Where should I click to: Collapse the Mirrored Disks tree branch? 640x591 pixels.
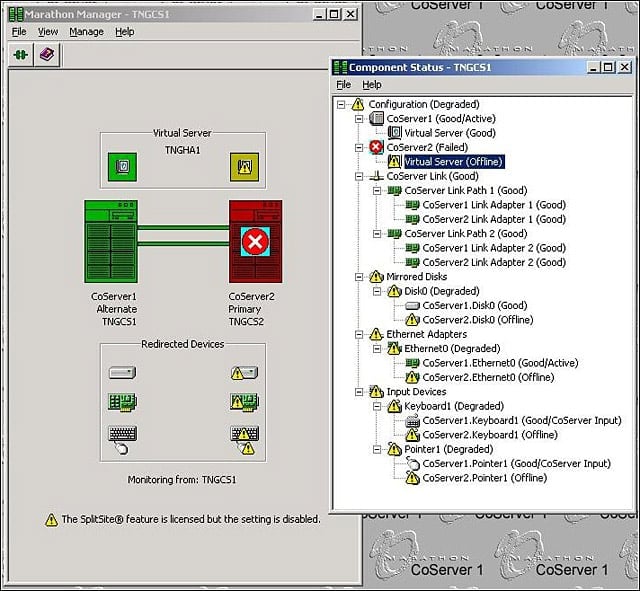click(359, 277)
